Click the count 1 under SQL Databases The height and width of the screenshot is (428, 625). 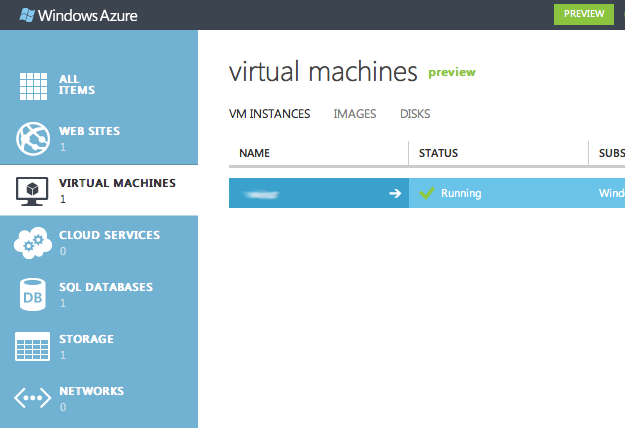[x=63, y=303]
